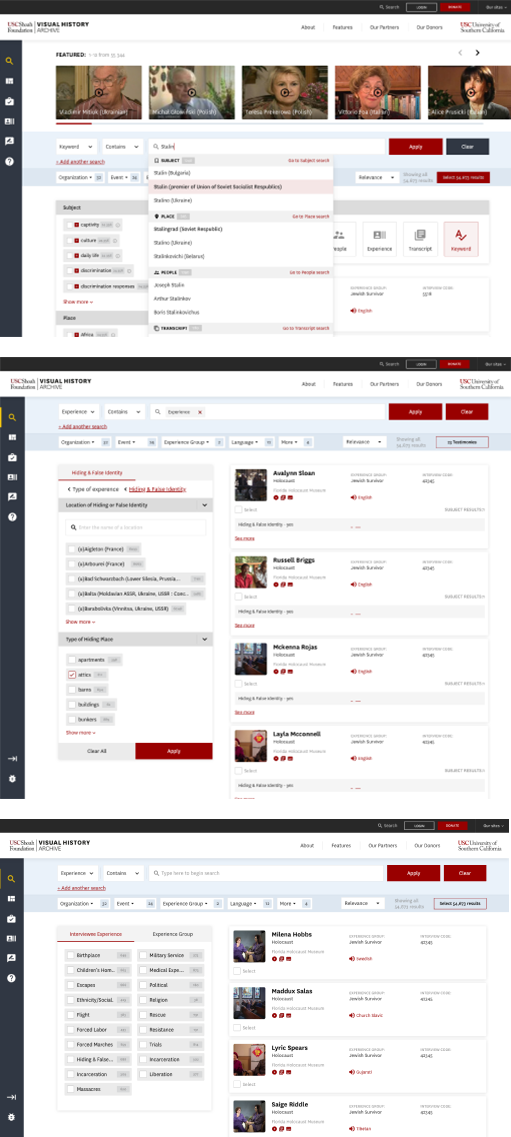Tick the Select checkbox for Avalynn Sloan
Viewport: 511px width, 1137px height.
tap(238, 510)
